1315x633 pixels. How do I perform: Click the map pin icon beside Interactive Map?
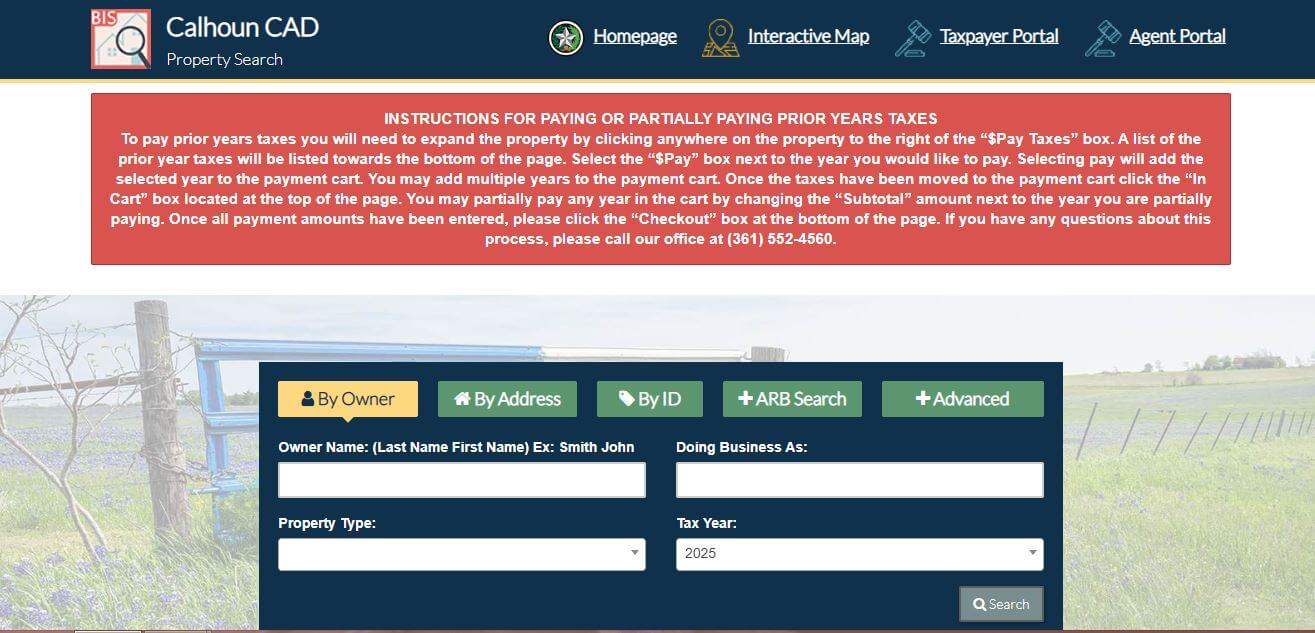[720, 38]
